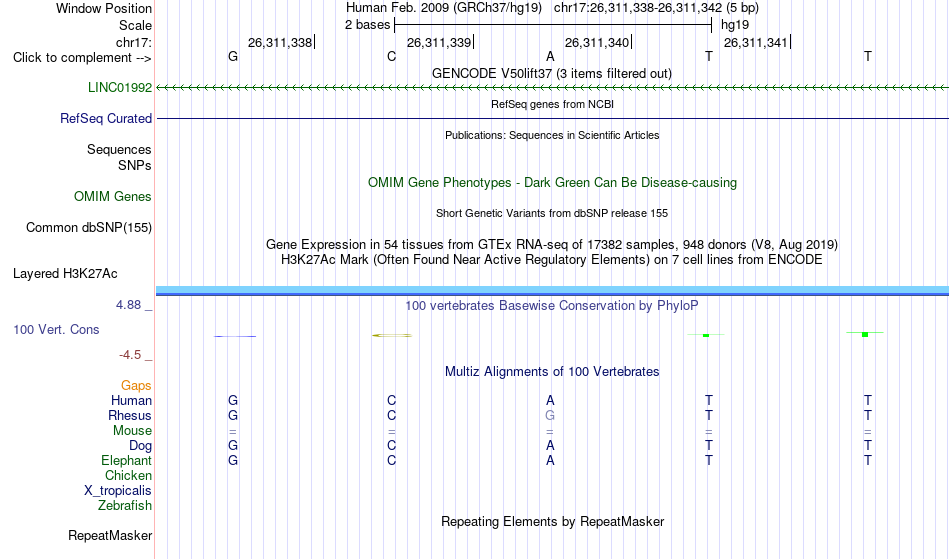Click 100 vertebrates Basewise Conservation by PhyloP title
Viewport: 950px width, 559px height.
552,306
